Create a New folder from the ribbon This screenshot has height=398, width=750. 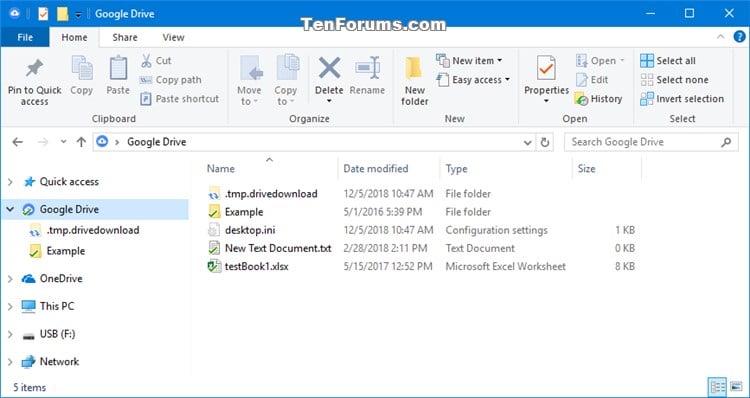[414, 81]
